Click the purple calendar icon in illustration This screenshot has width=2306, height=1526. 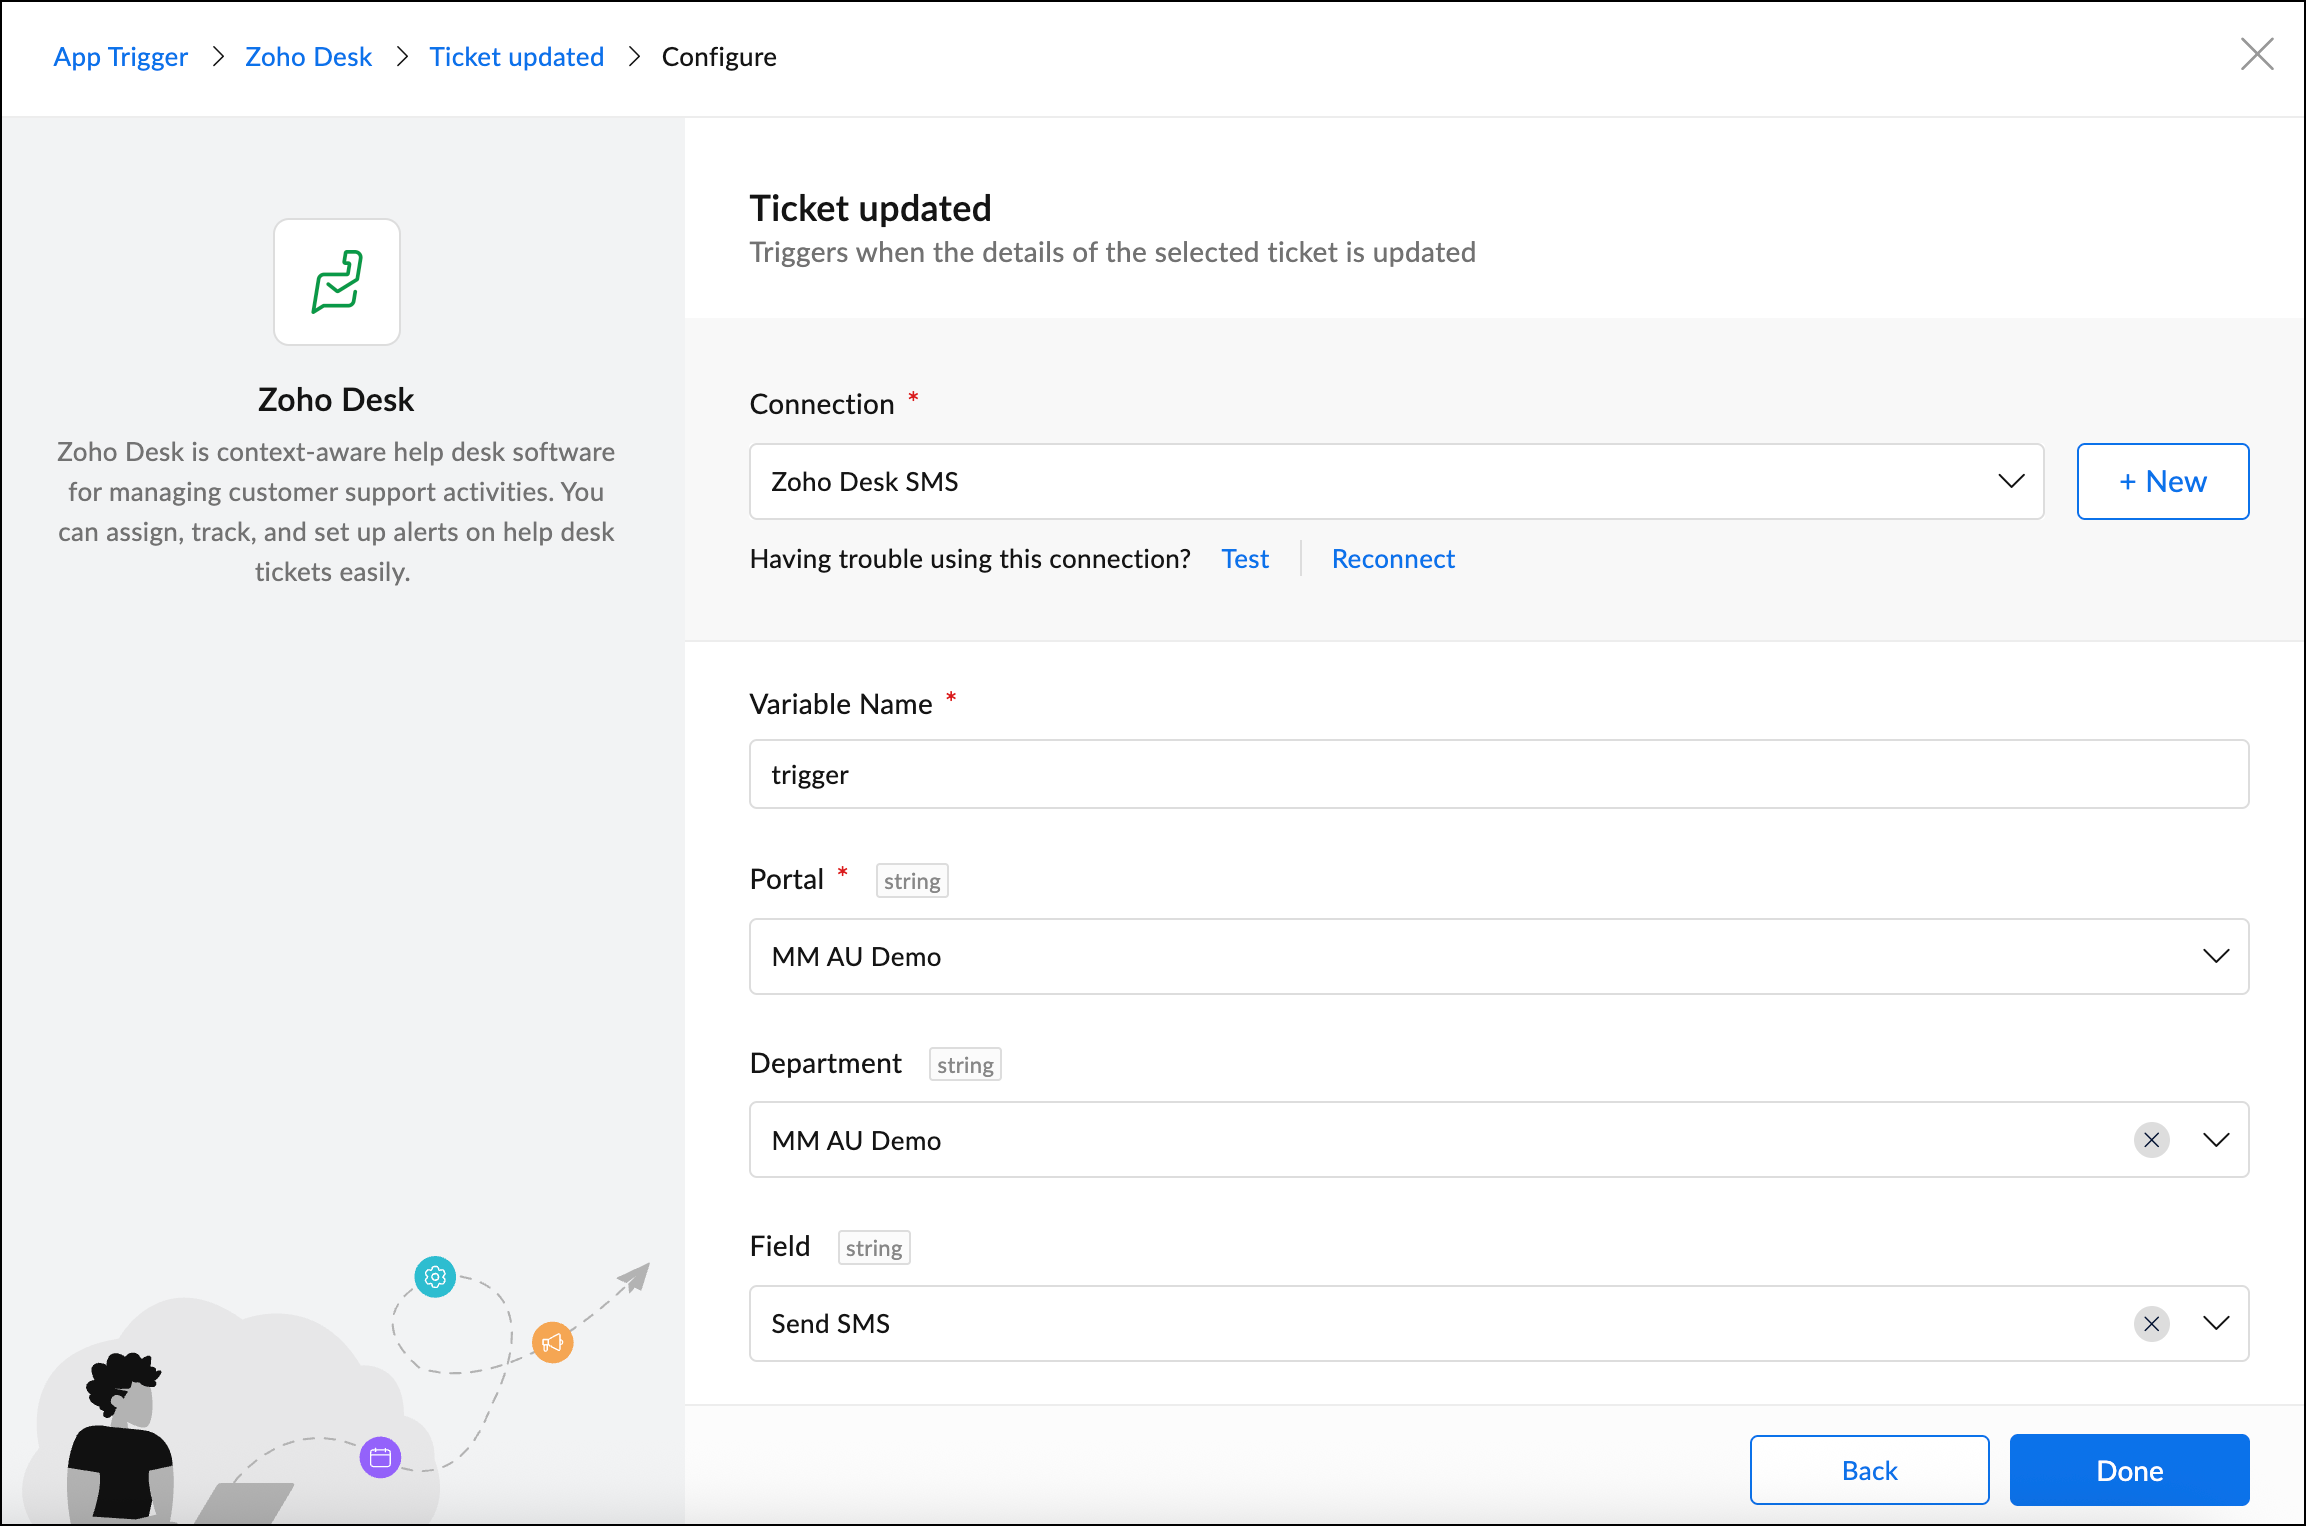[380, 1458]
